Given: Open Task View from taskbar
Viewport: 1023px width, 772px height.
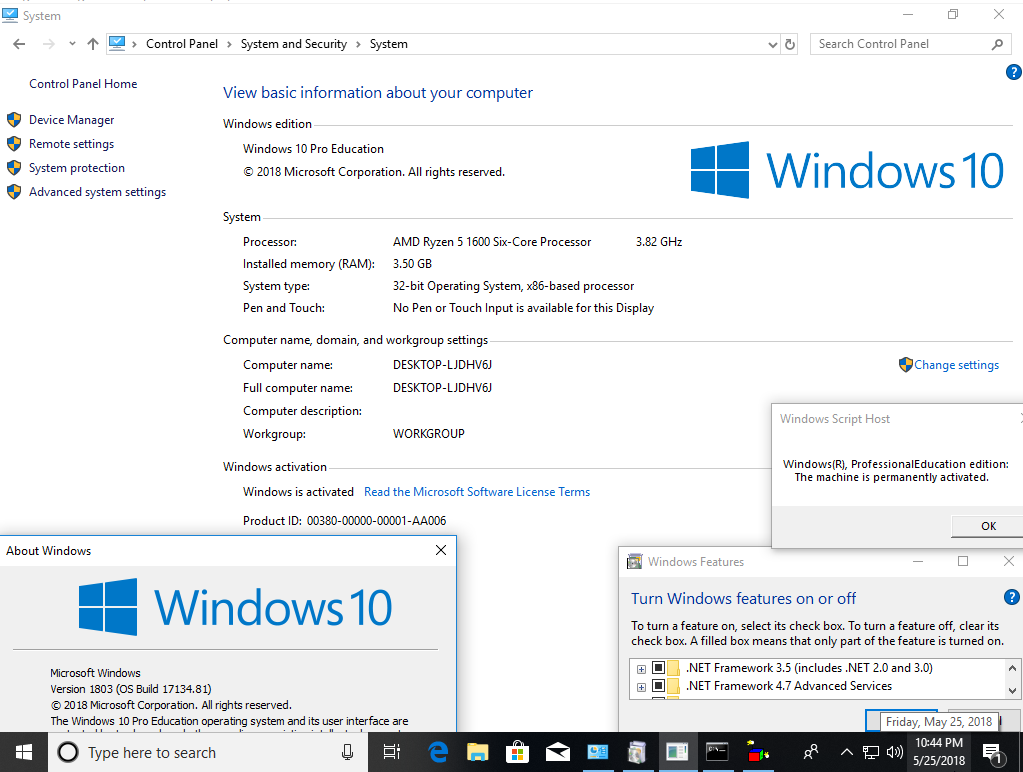Looking at the screenshot, I should click(x=392, y=752).
